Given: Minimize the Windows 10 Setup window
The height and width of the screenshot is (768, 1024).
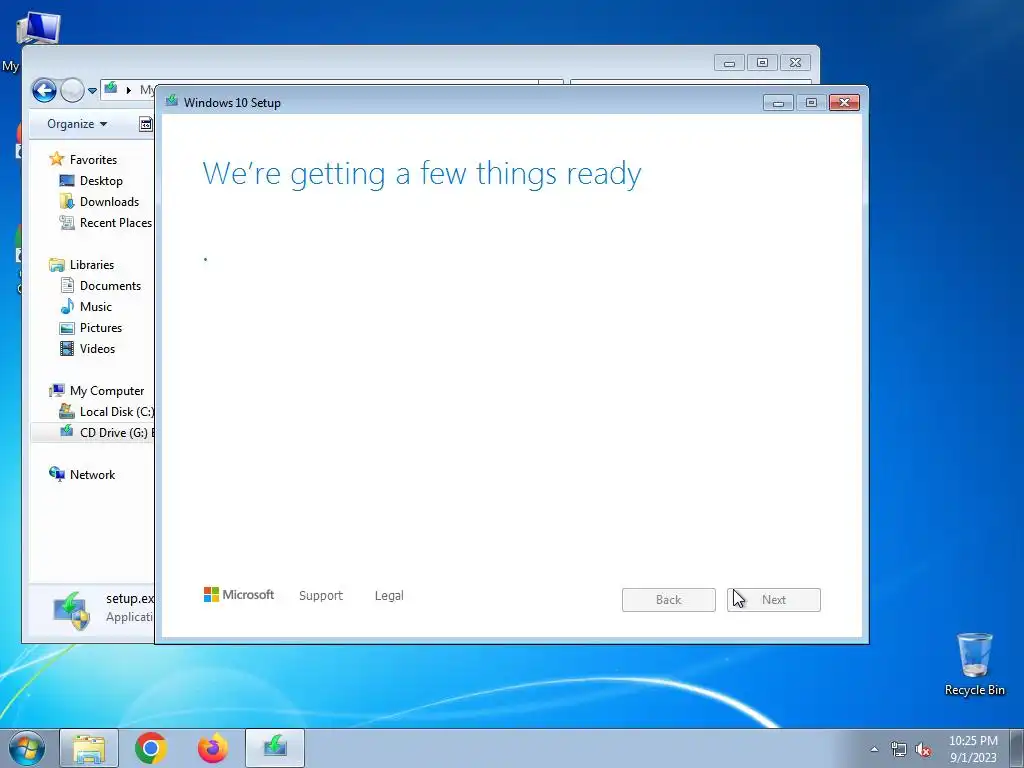Looking at the screenshot, I should pos(778,103).
